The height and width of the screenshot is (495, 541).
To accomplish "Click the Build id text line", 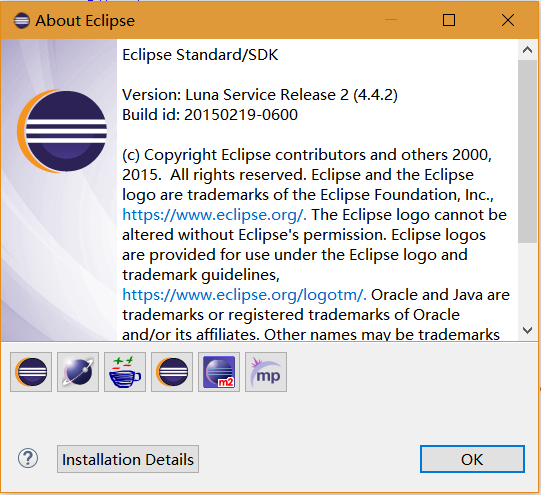I will point(210,115).
